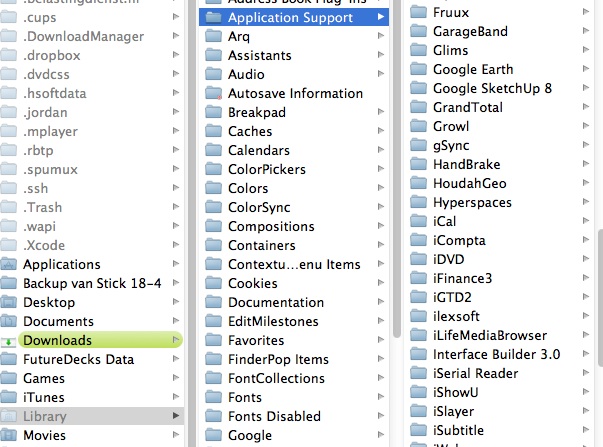Click the iShowU folder icon

click(418, 392)
